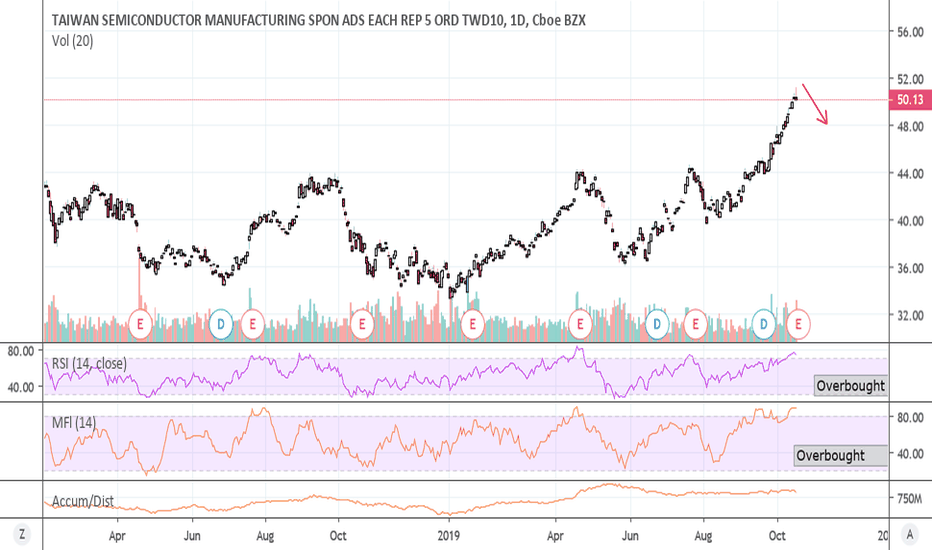Click the 44.00 price axis label
This screenshot has height=550, width=932.
coord(910,174)
